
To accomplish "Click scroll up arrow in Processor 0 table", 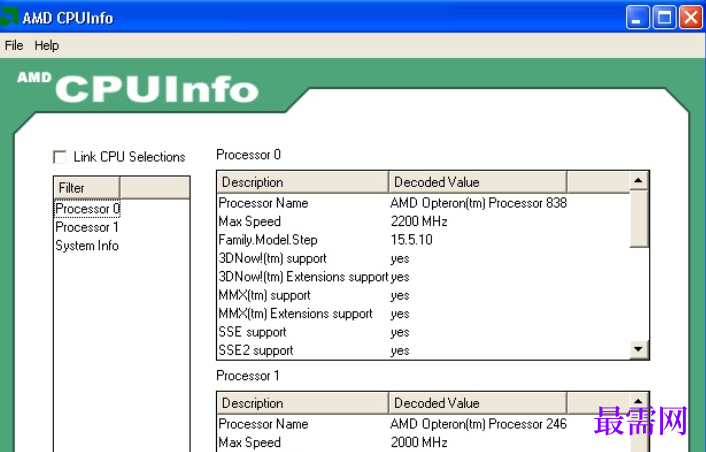I will pyautogui.click(x=638, y=181).
